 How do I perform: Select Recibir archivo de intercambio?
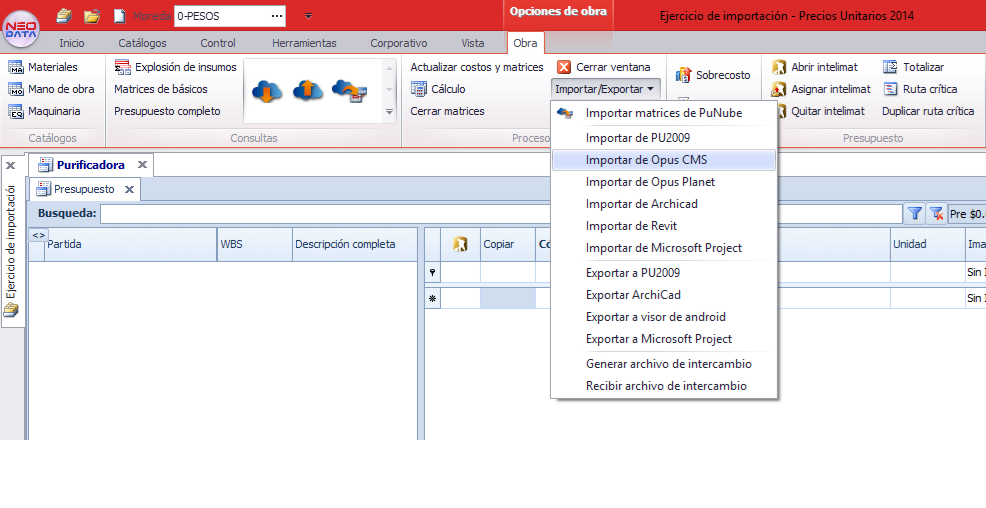663,386
